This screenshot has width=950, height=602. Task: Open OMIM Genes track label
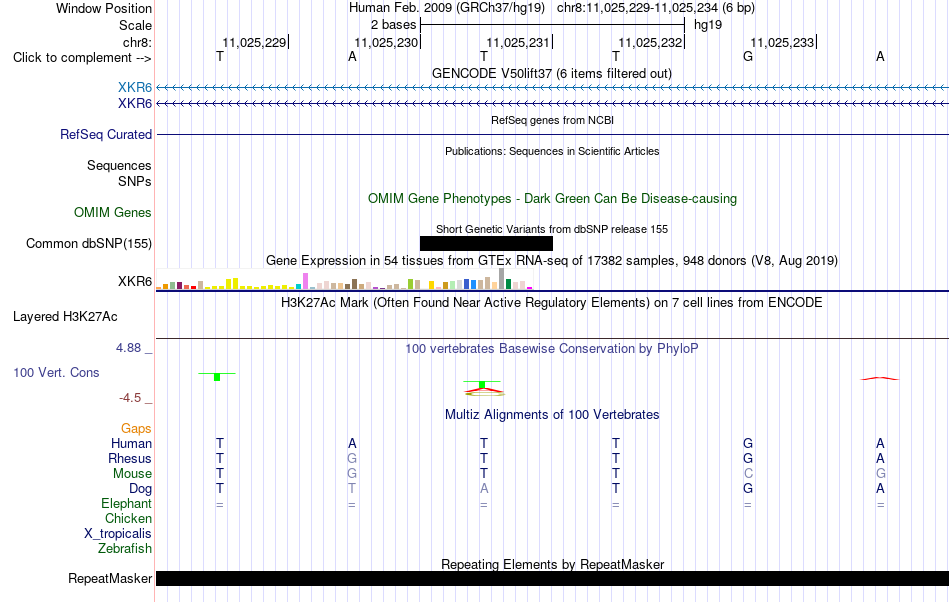coord(112,213)
